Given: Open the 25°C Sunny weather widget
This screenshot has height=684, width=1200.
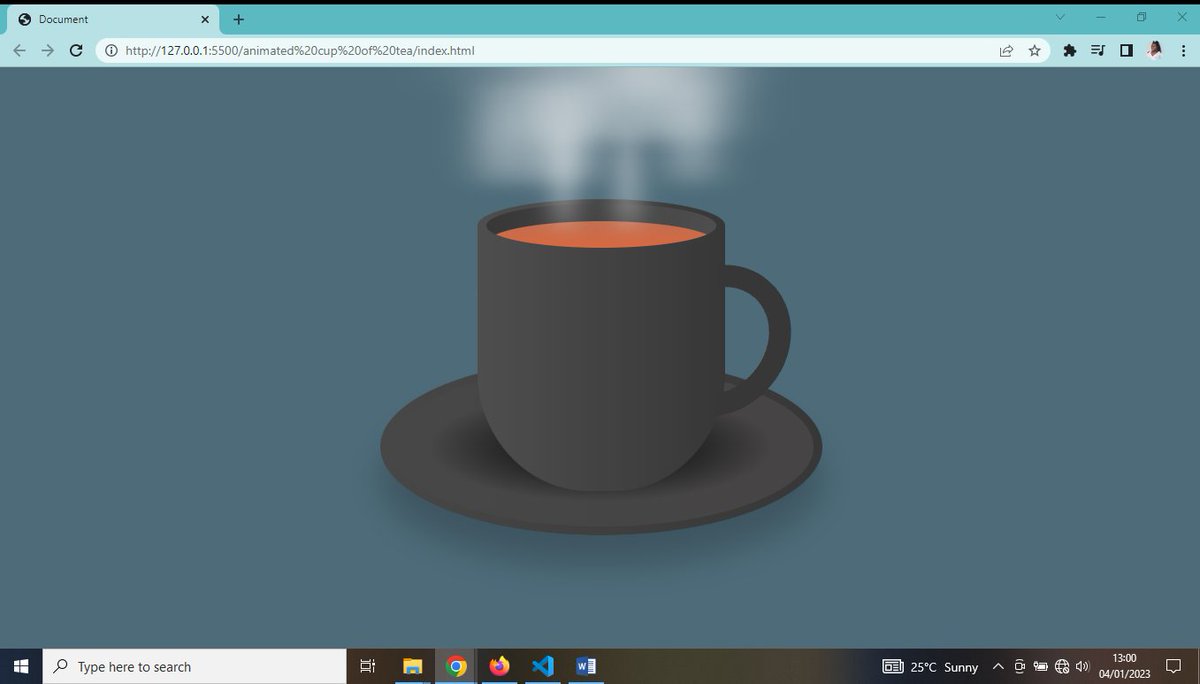Looking at the screenshot, I should pyautogui.click(x=929, y=667).
